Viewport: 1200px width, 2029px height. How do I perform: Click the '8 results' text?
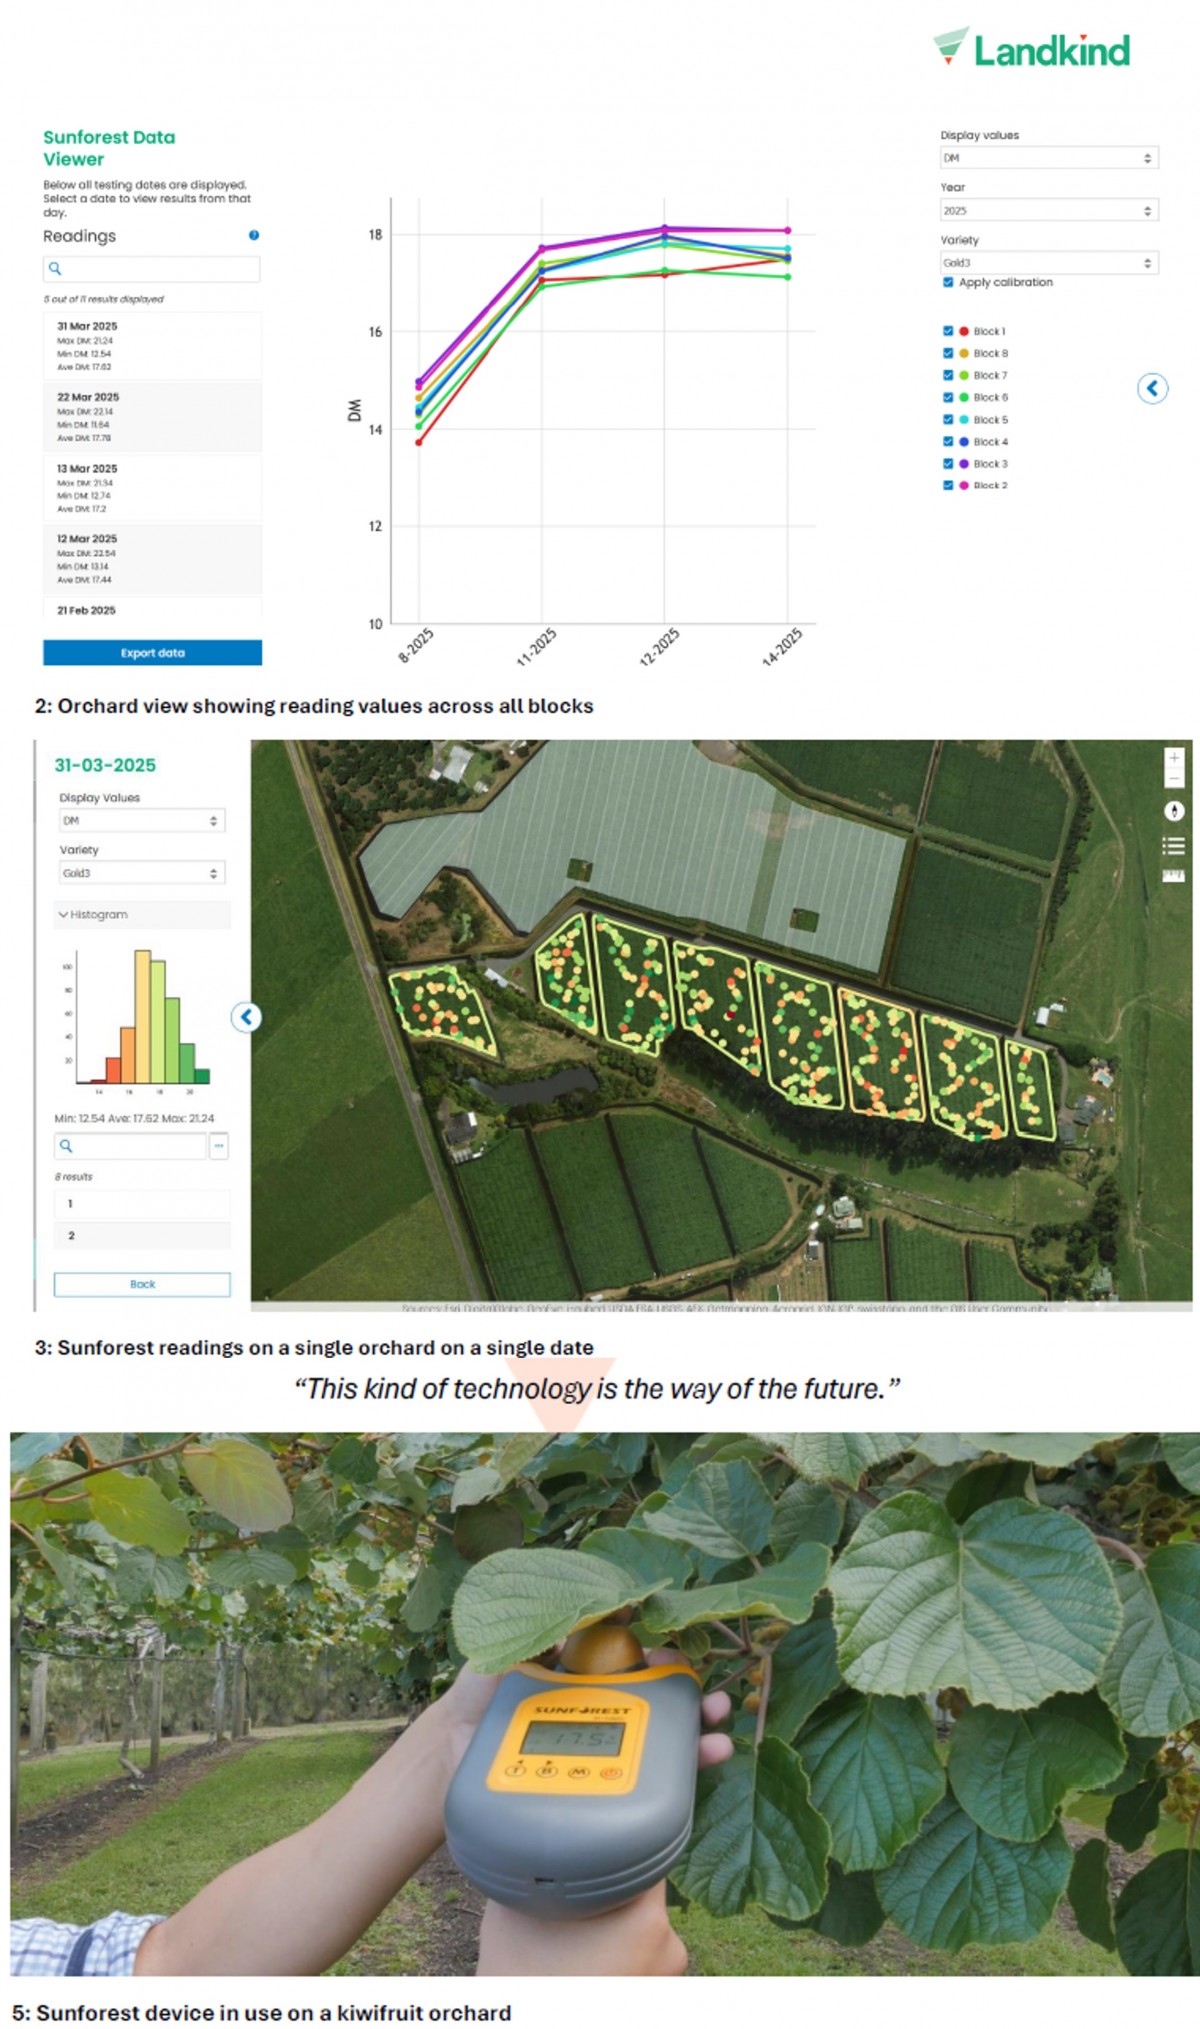point(73,1177)
